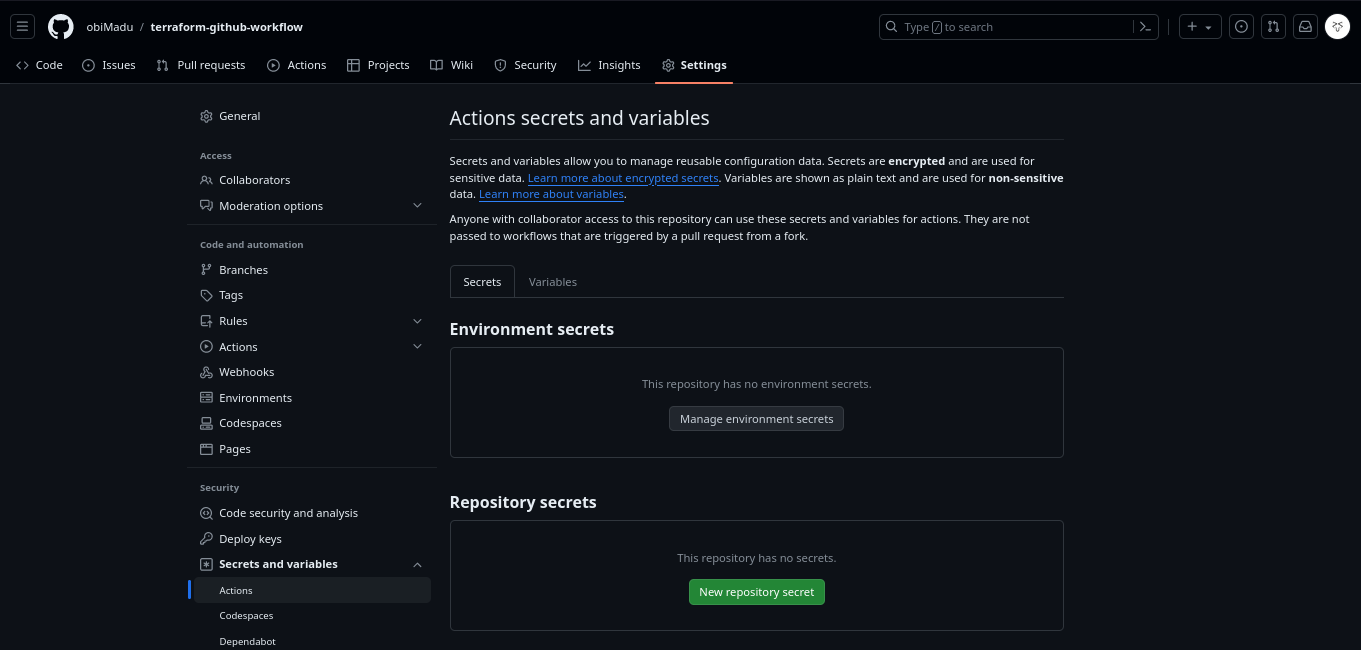Open the notifications inbox icon
This screenshot has width=1361, height=650.
tap(1305, 27)
